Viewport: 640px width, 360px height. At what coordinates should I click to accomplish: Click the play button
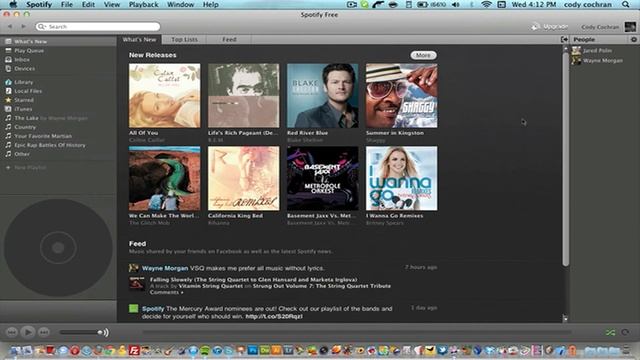pyautogui.click(x=28, y=332)
